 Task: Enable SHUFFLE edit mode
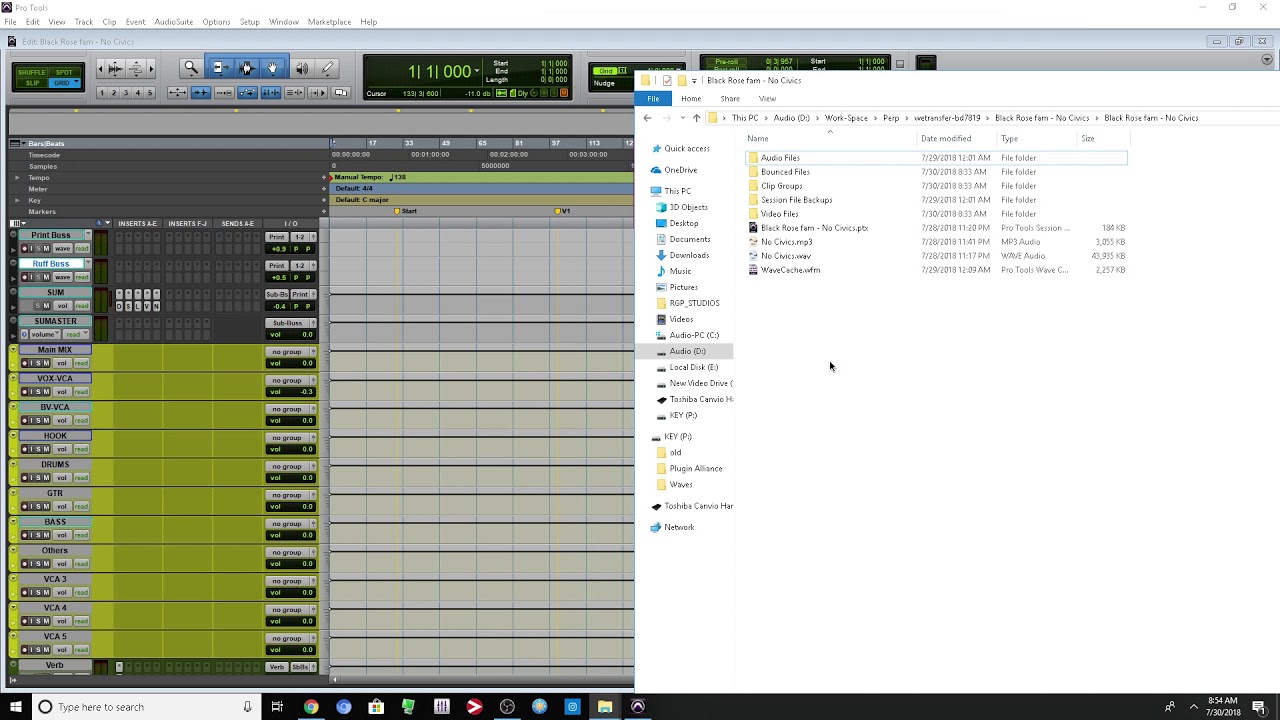(31, 73)
